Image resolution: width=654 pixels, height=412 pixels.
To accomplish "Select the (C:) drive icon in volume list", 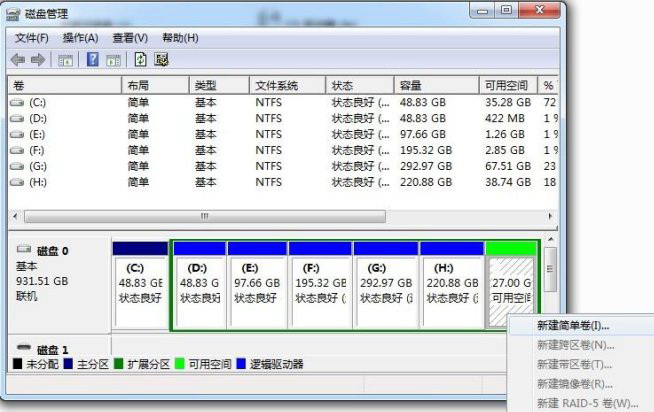I will pyautogui.click(x=17, y=102).
